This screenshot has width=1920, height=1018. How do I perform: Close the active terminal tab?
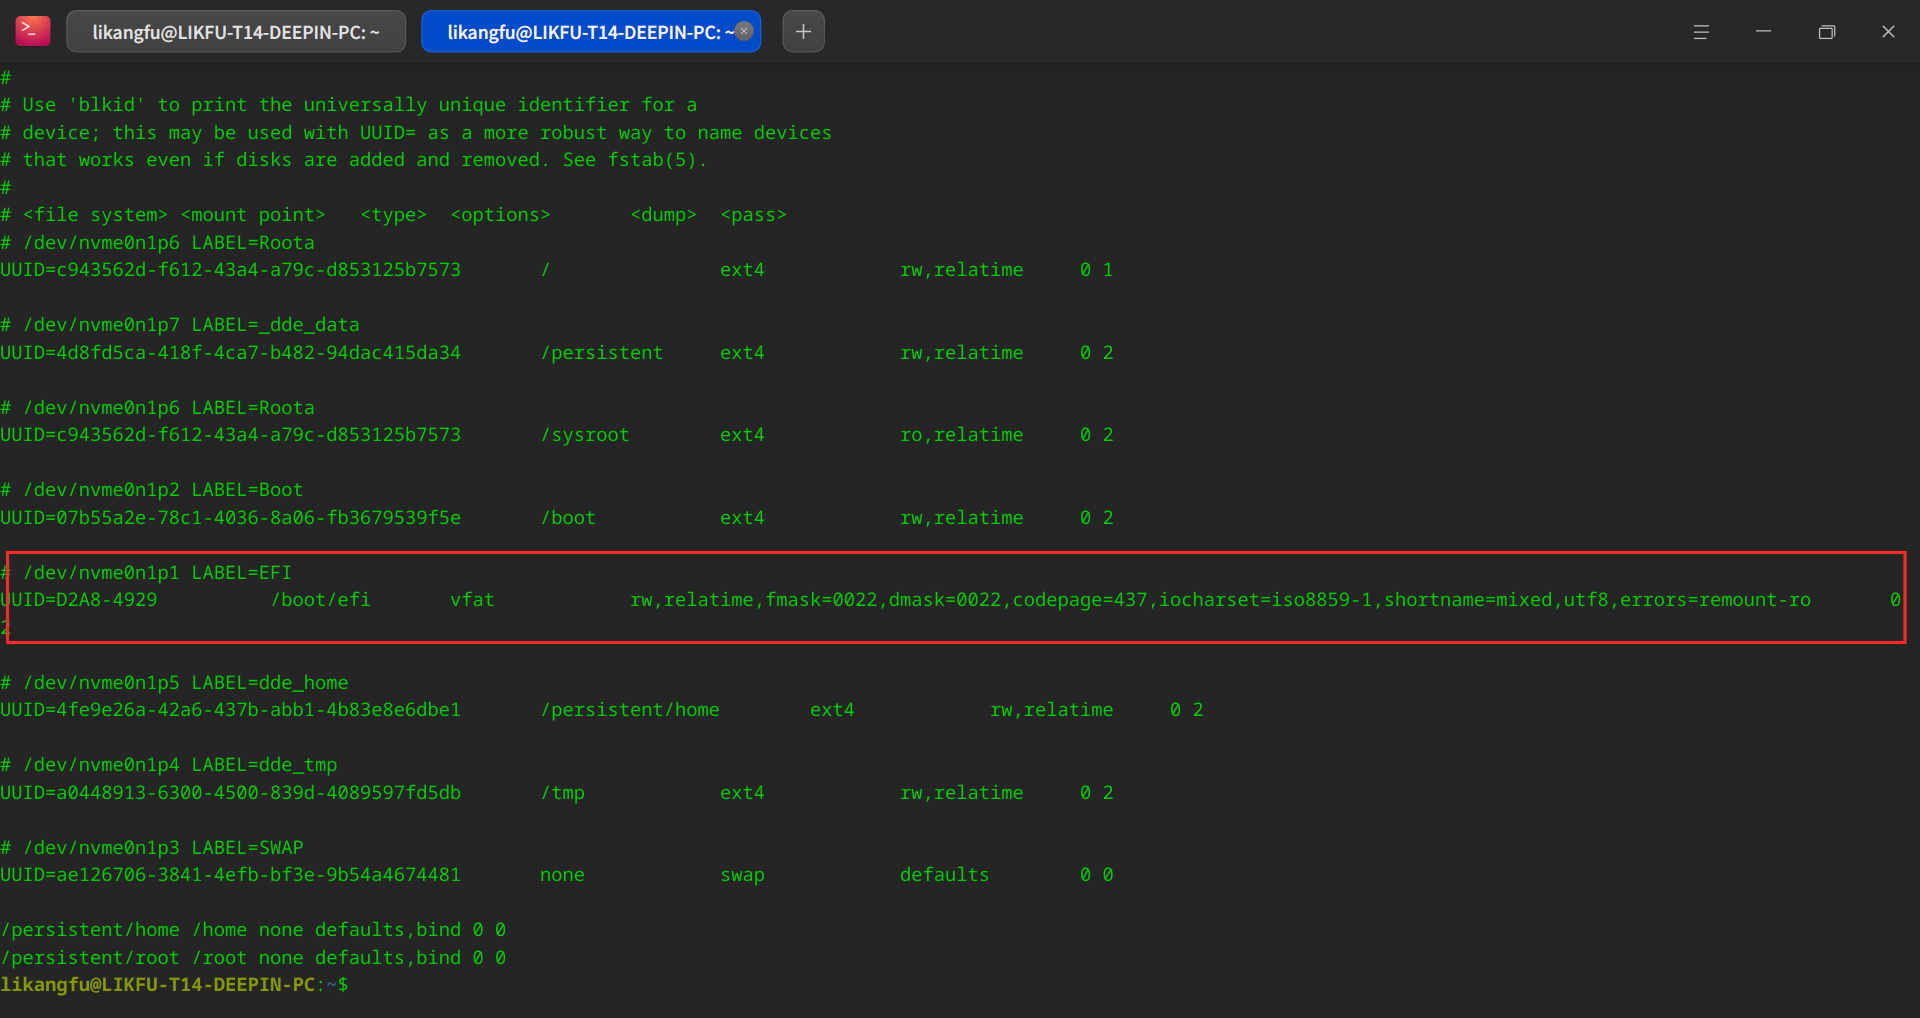(x=744, y=31)
